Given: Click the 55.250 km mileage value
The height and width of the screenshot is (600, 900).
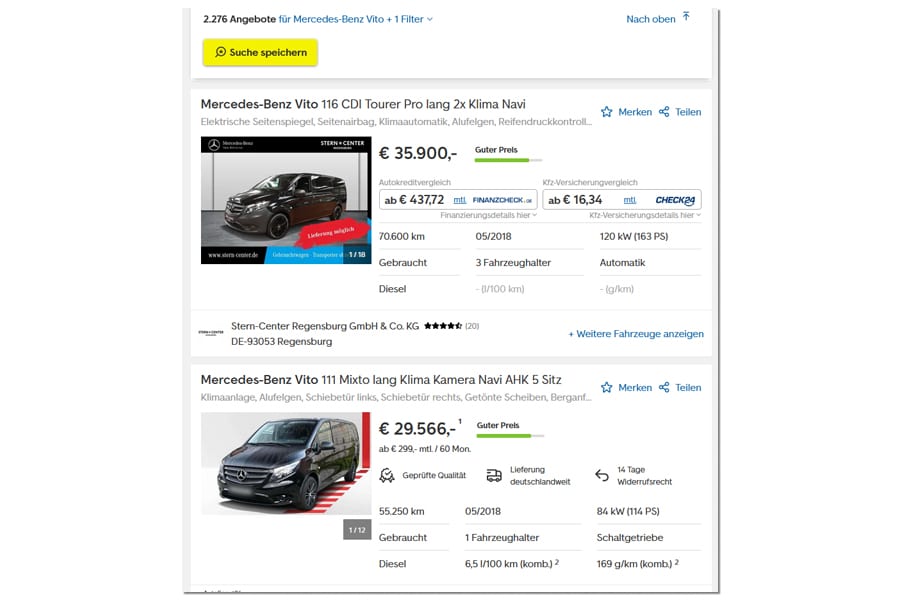Looking at the screenshot, I should [402, 511].
